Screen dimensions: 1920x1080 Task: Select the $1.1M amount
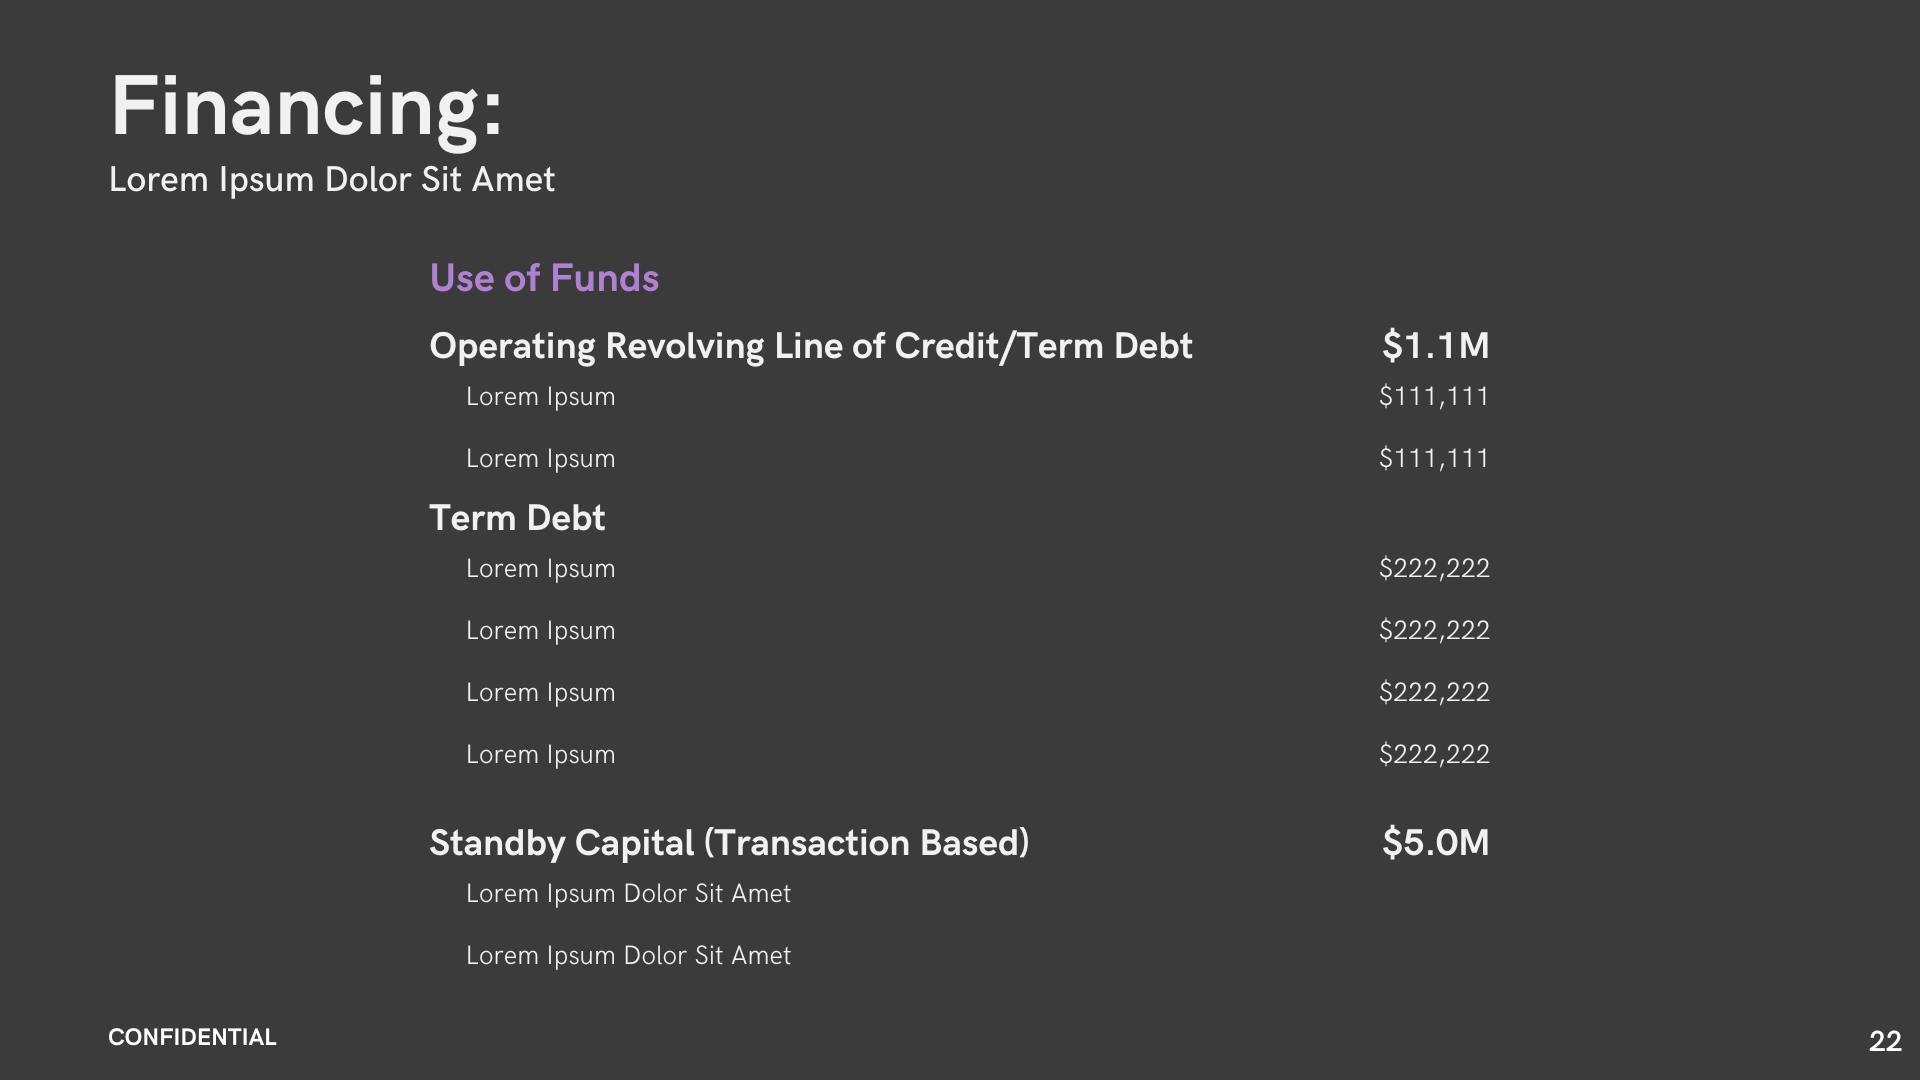click(1435, 345)
